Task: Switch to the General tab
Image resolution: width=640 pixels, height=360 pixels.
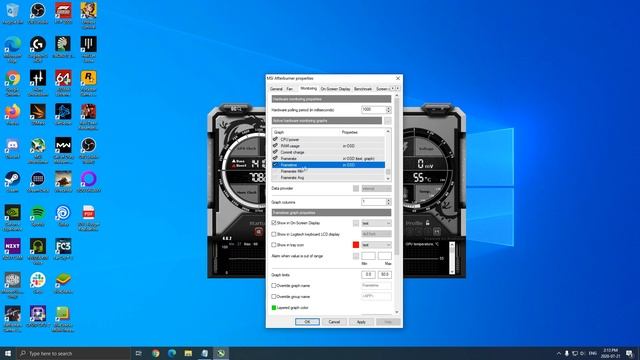Action: coord(276,89)
